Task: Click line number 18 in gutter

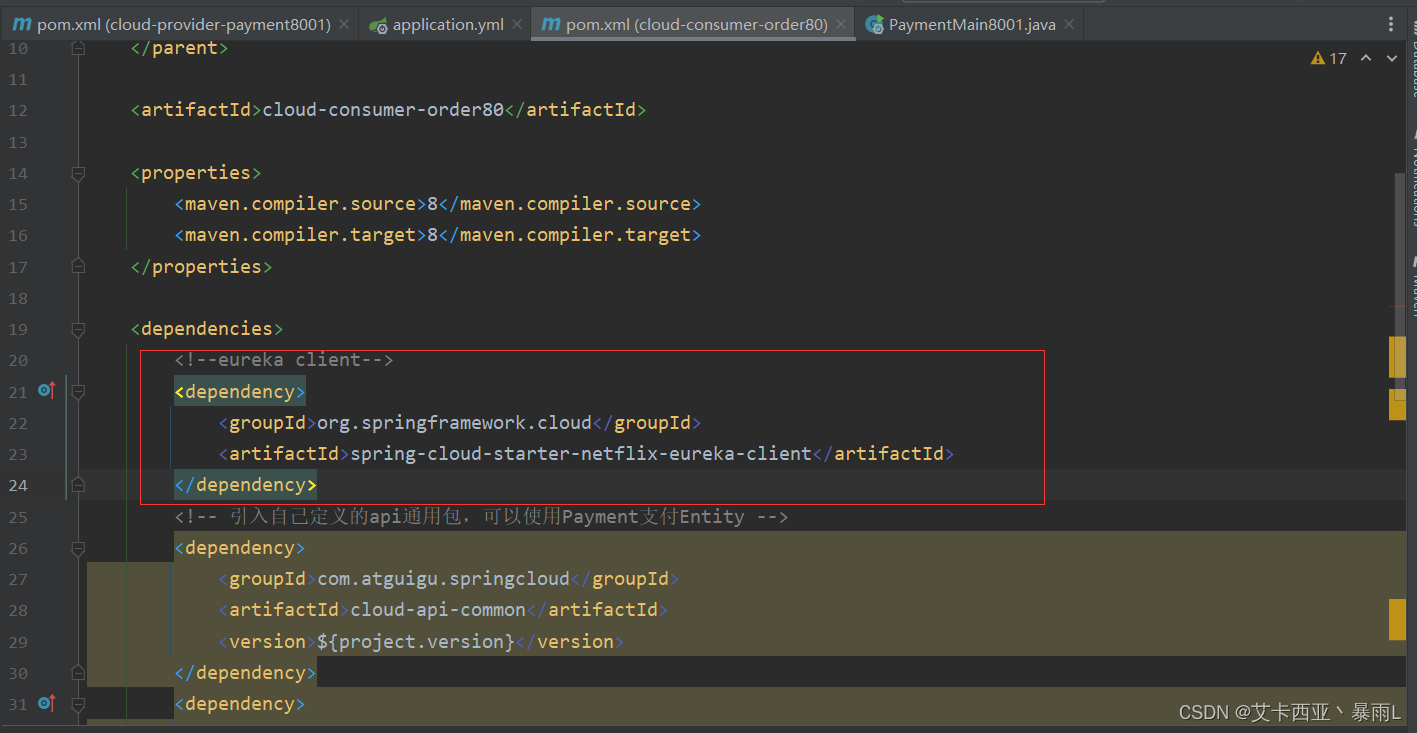Action: 18,298
